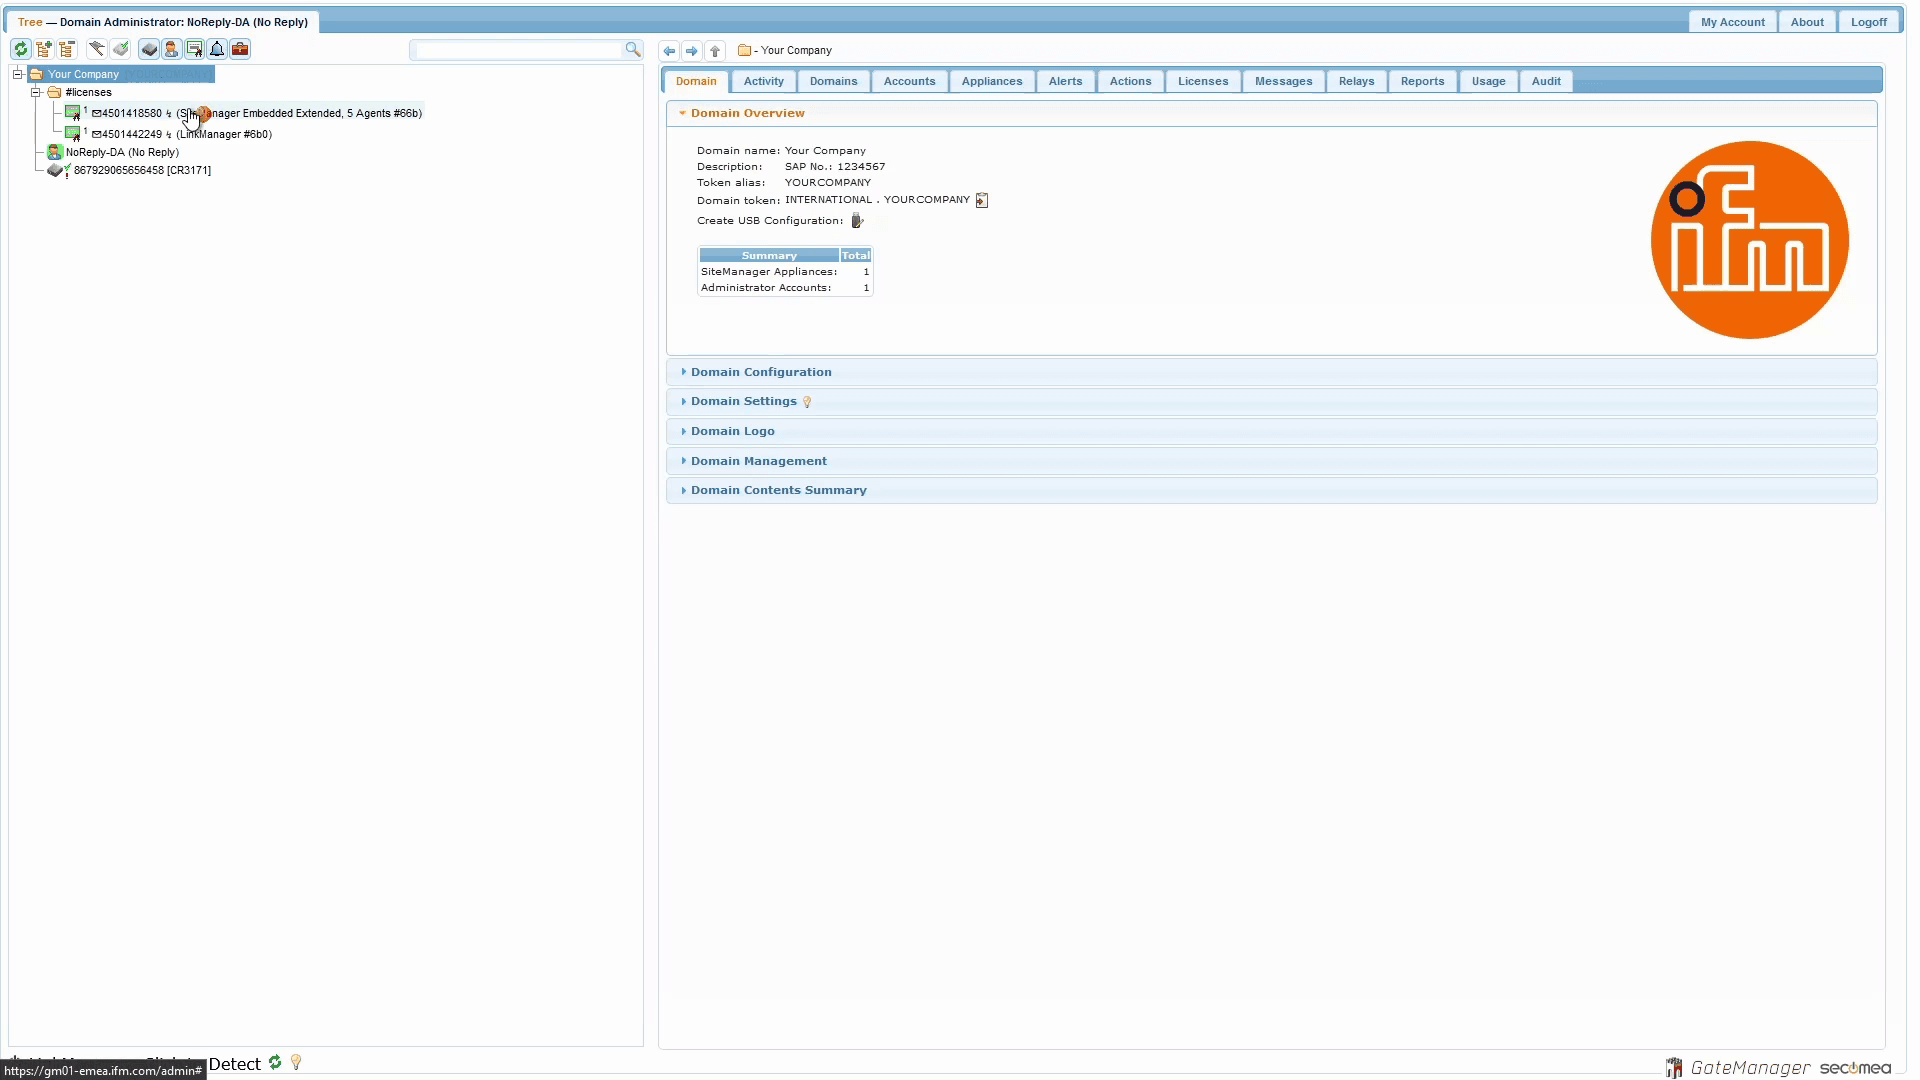
Task: Click the back navigation arrow
Action: click(x=669, y=51)
